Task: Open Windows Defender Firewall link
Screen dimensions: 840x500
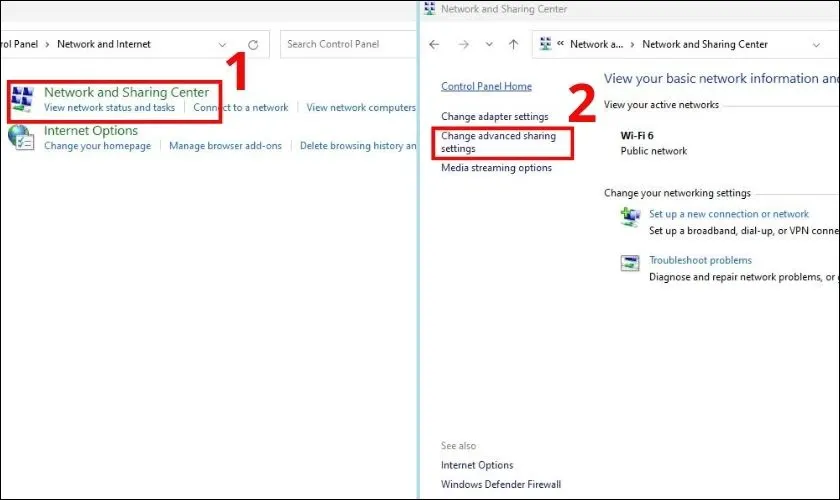Action: coord(501,484)
